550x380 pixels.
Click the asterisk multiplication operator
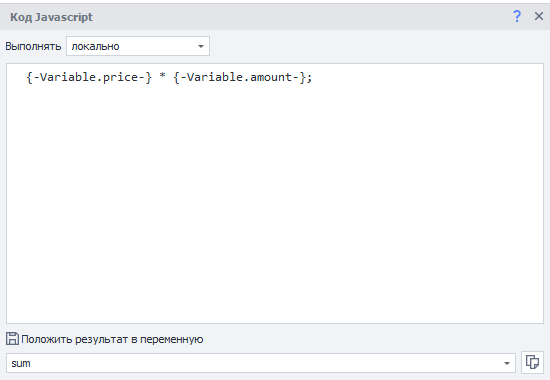tap(162, 76)
